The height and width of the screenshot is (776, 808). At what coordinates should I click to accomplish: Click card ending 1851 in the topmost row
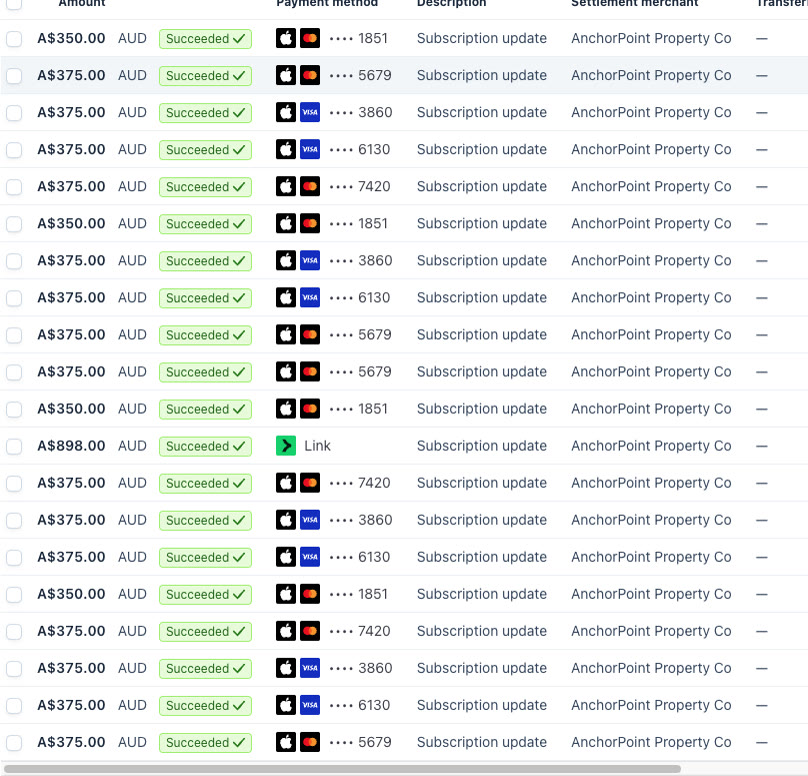coord(358,38)
